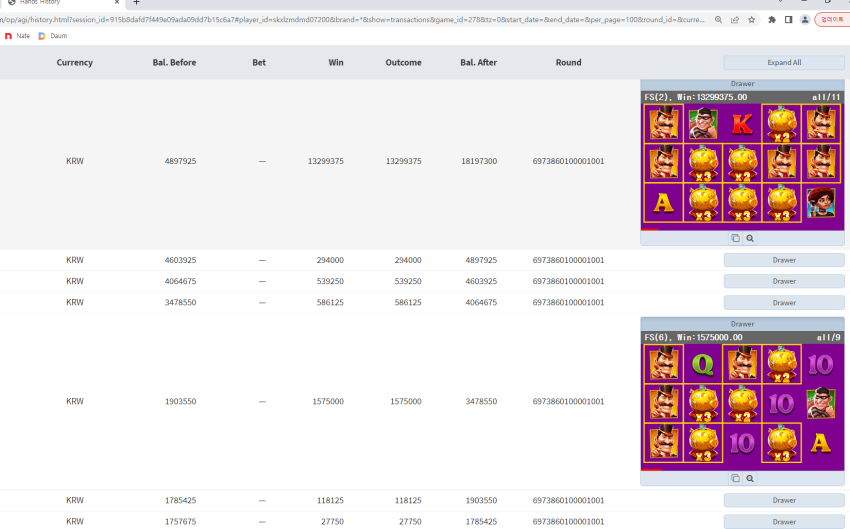
Task: Open the Daum bookmark
Action: pos(53,36)
